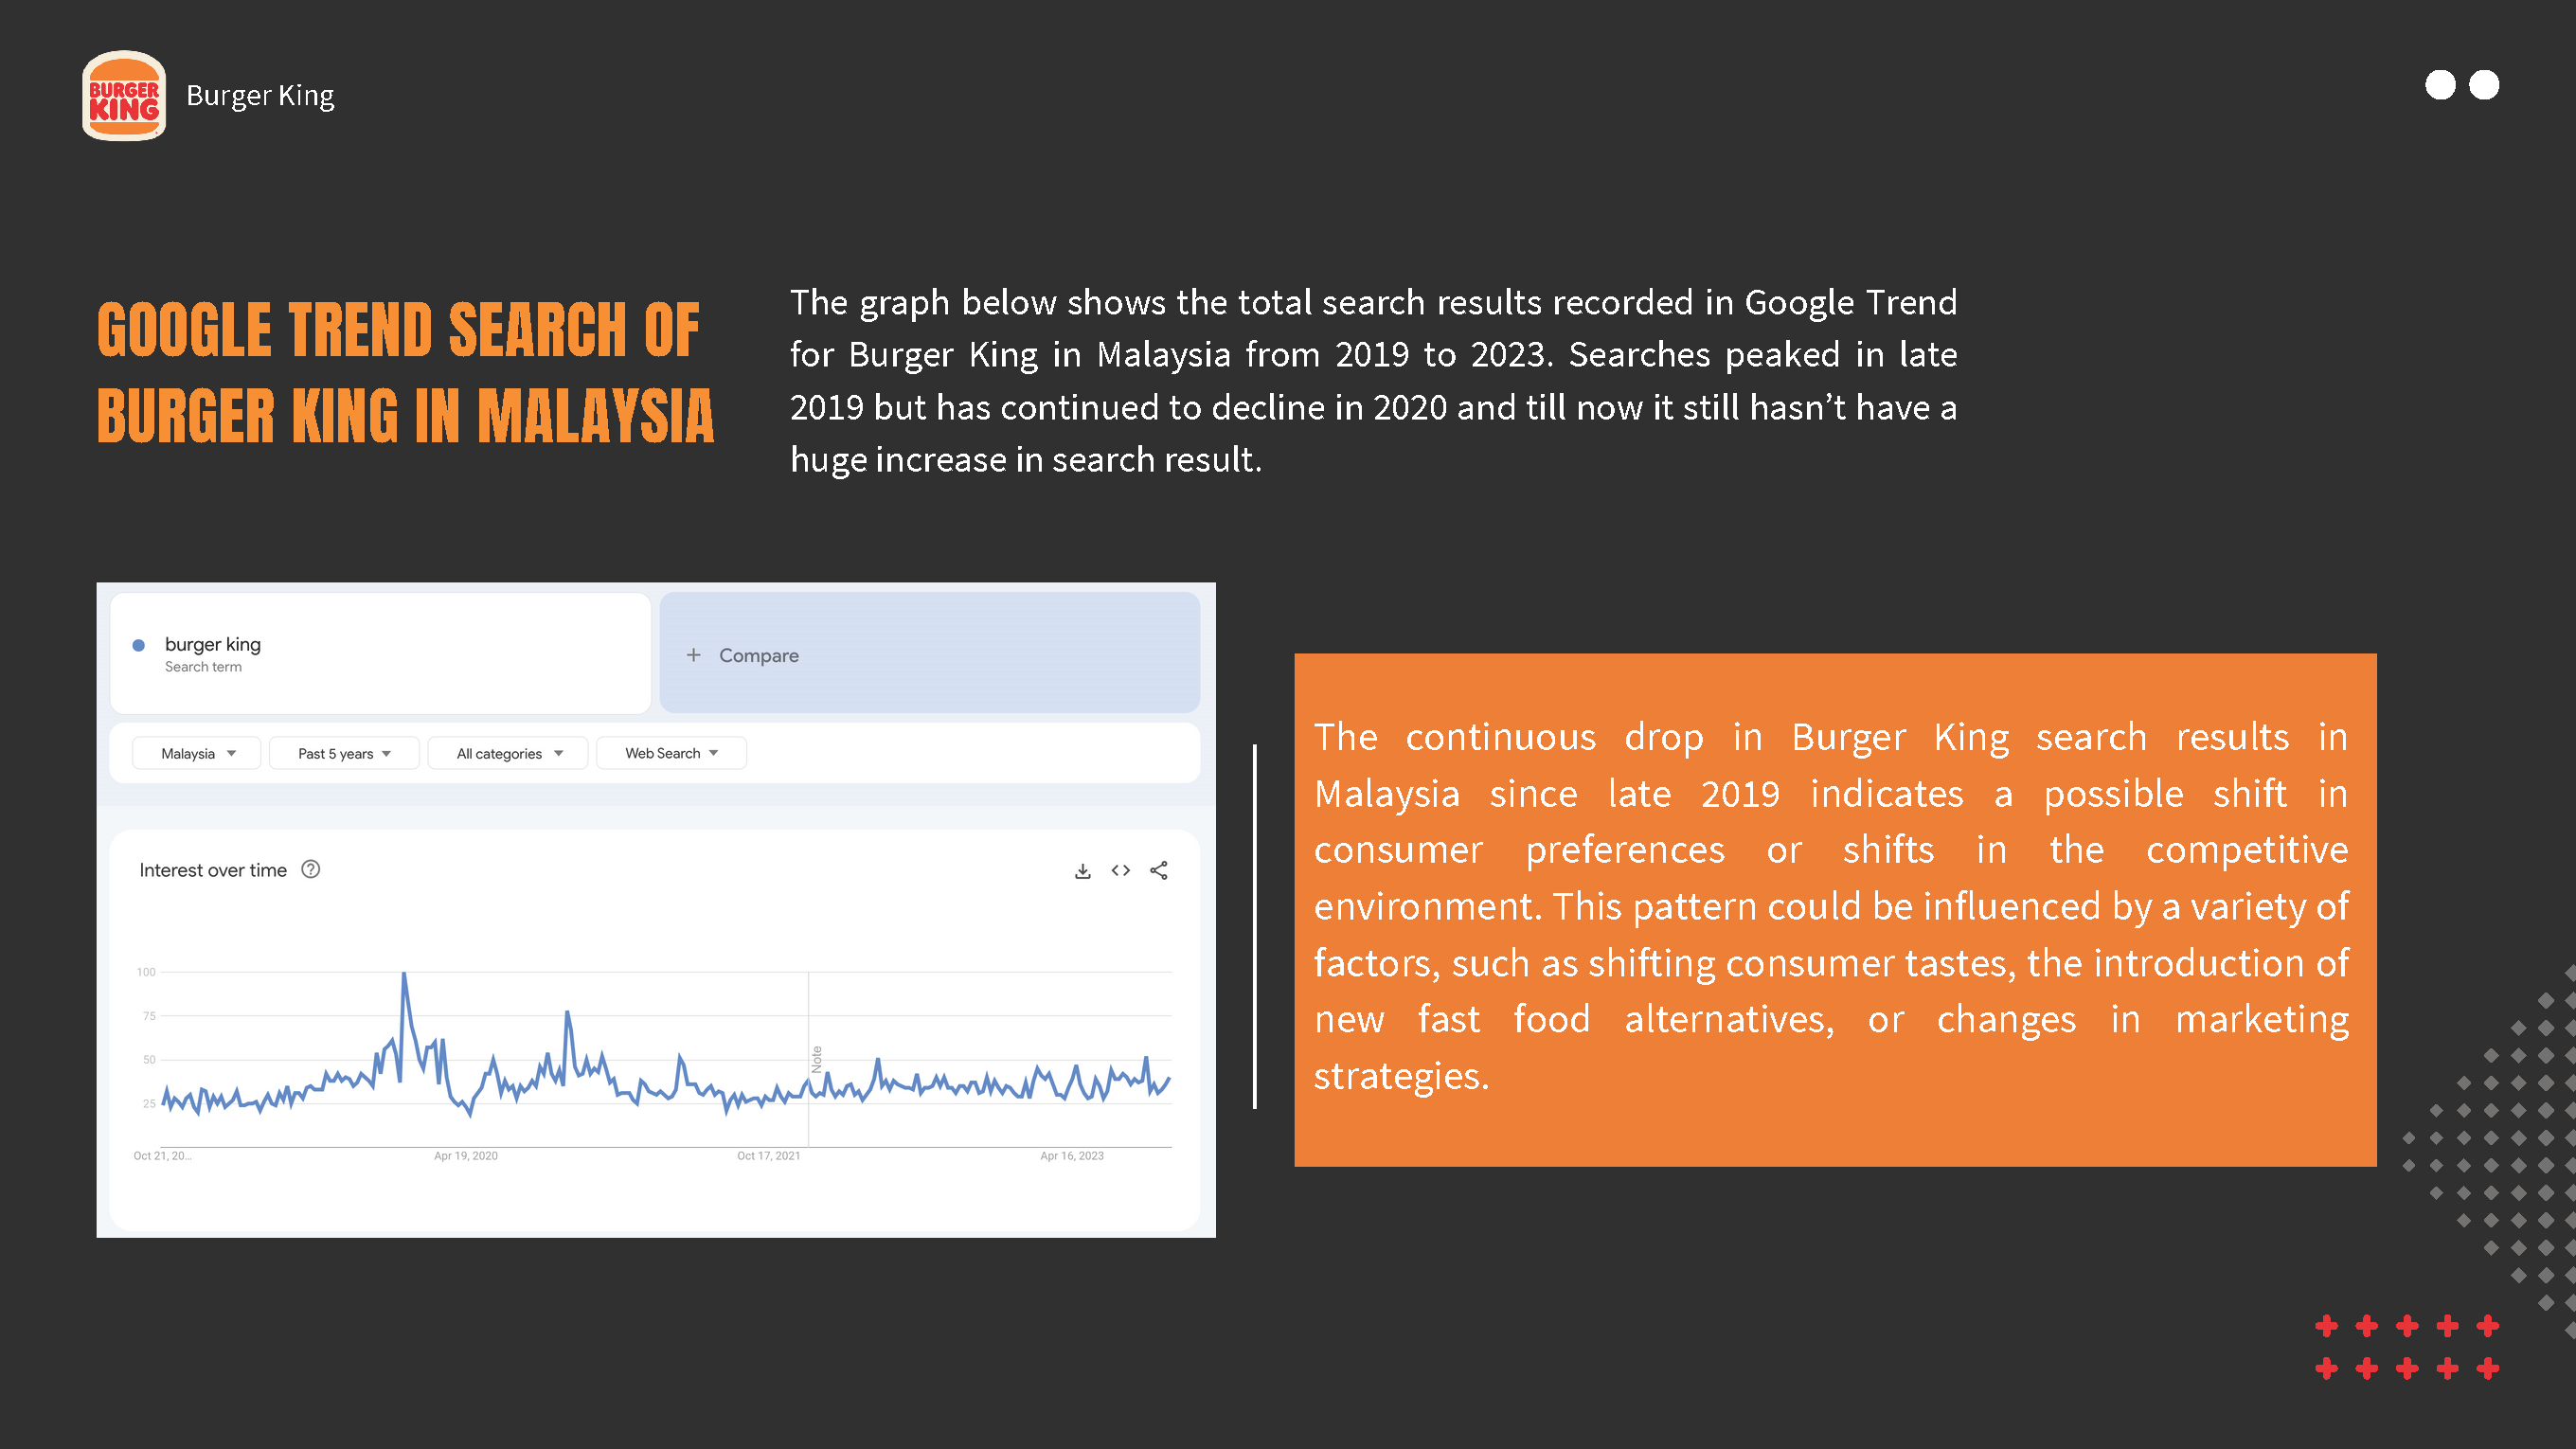
Task: Edit the burger king search term field
Action: coord(381,653)
